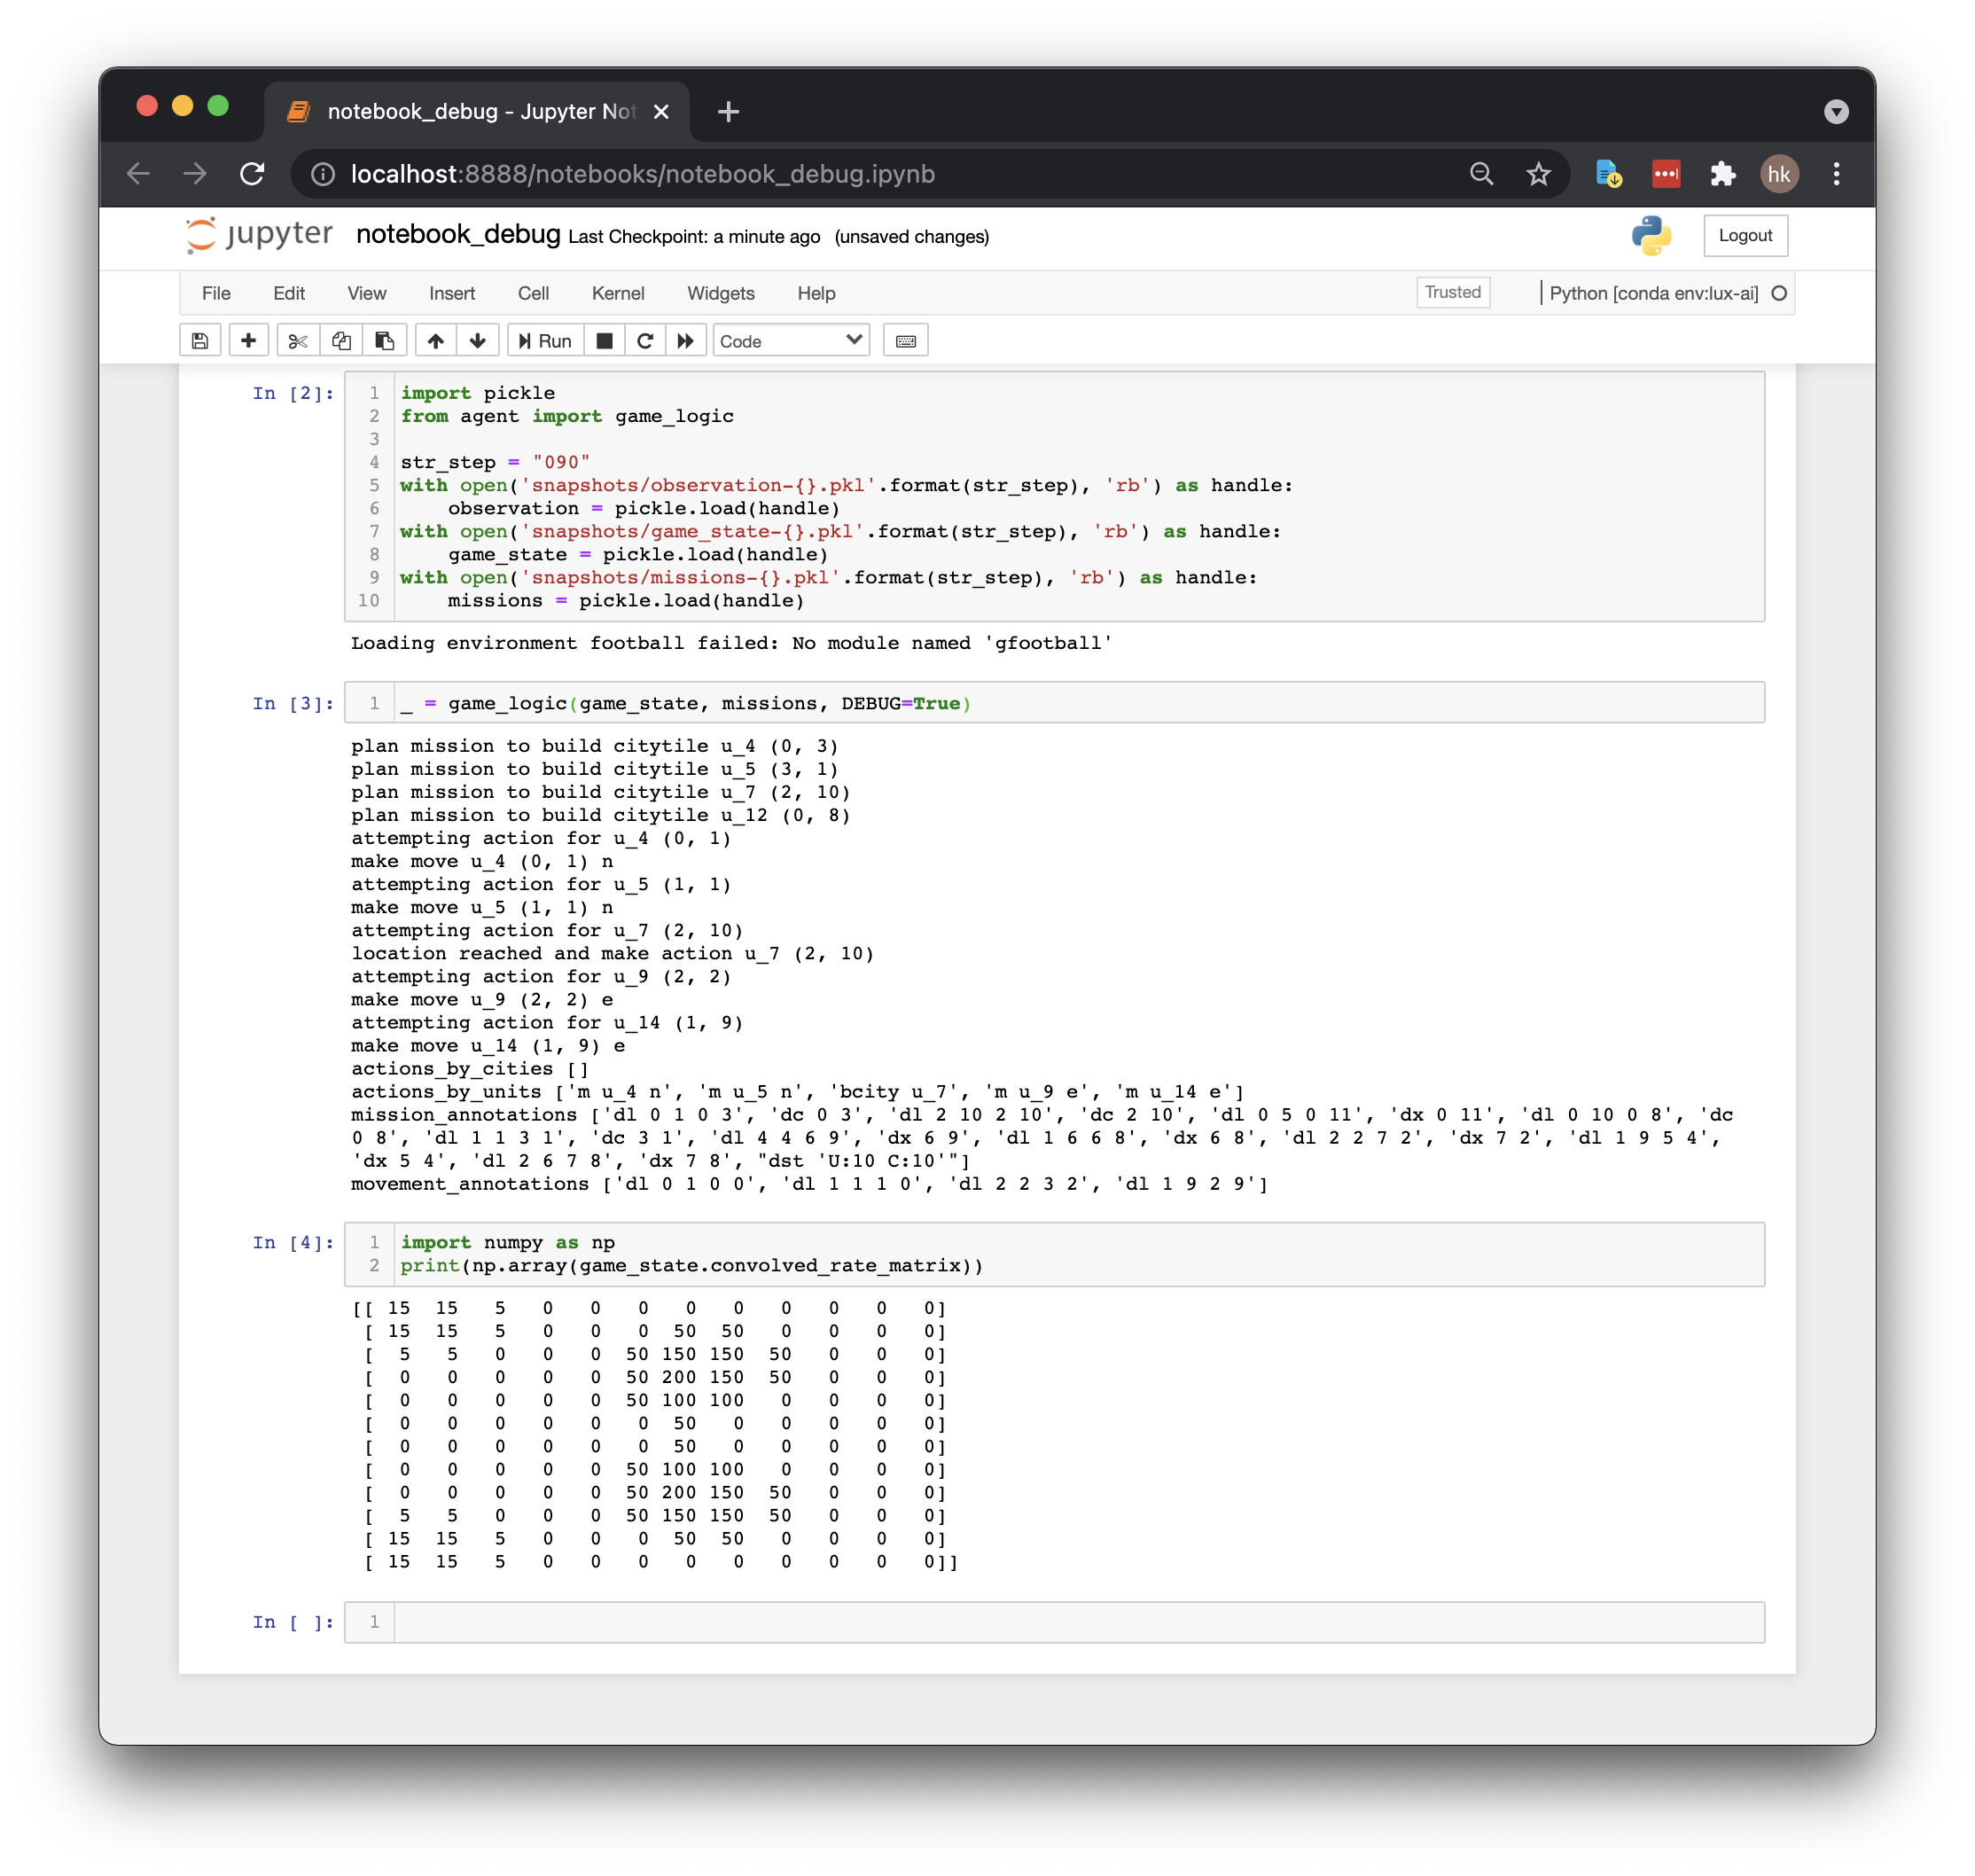Open the Kernel menu
Image resolution: width=1975 pixels, height=1876 pixels.
tap(617, 293)
